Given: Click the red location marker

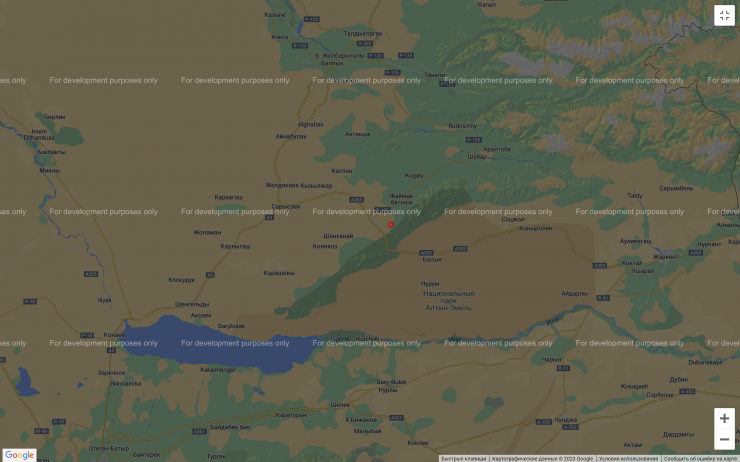Looking at the screenshot, I should click(x=391, y=225).
